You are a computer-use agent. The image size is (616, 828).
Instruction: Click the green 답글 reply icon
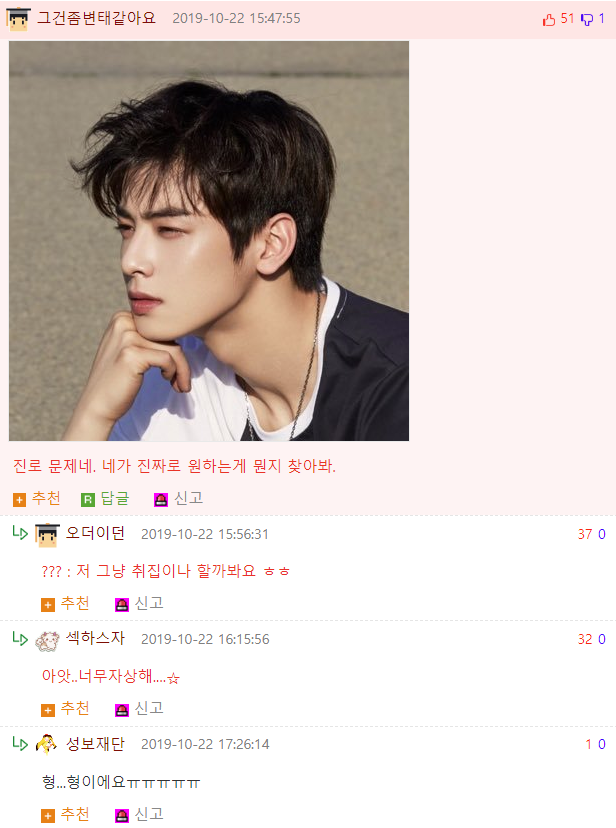click(88, 500)
